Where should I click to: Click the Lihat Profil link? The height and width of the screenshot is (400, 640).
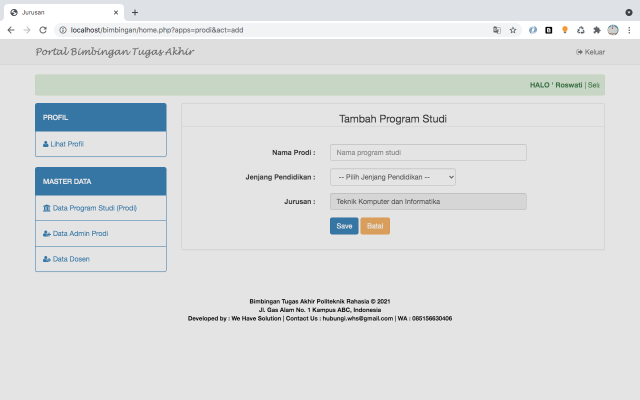click(x=67, y=144)
